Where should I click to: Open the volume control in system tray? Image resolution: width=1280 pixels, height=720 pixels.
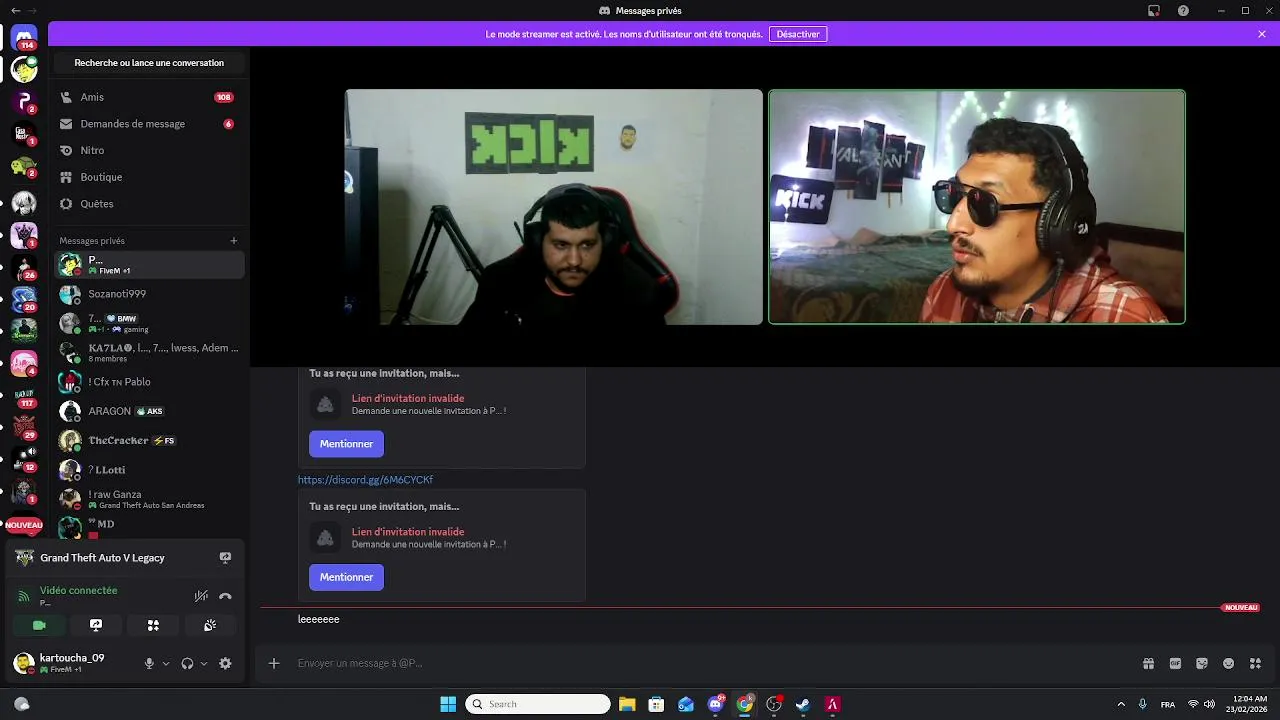click(1210, 704)
